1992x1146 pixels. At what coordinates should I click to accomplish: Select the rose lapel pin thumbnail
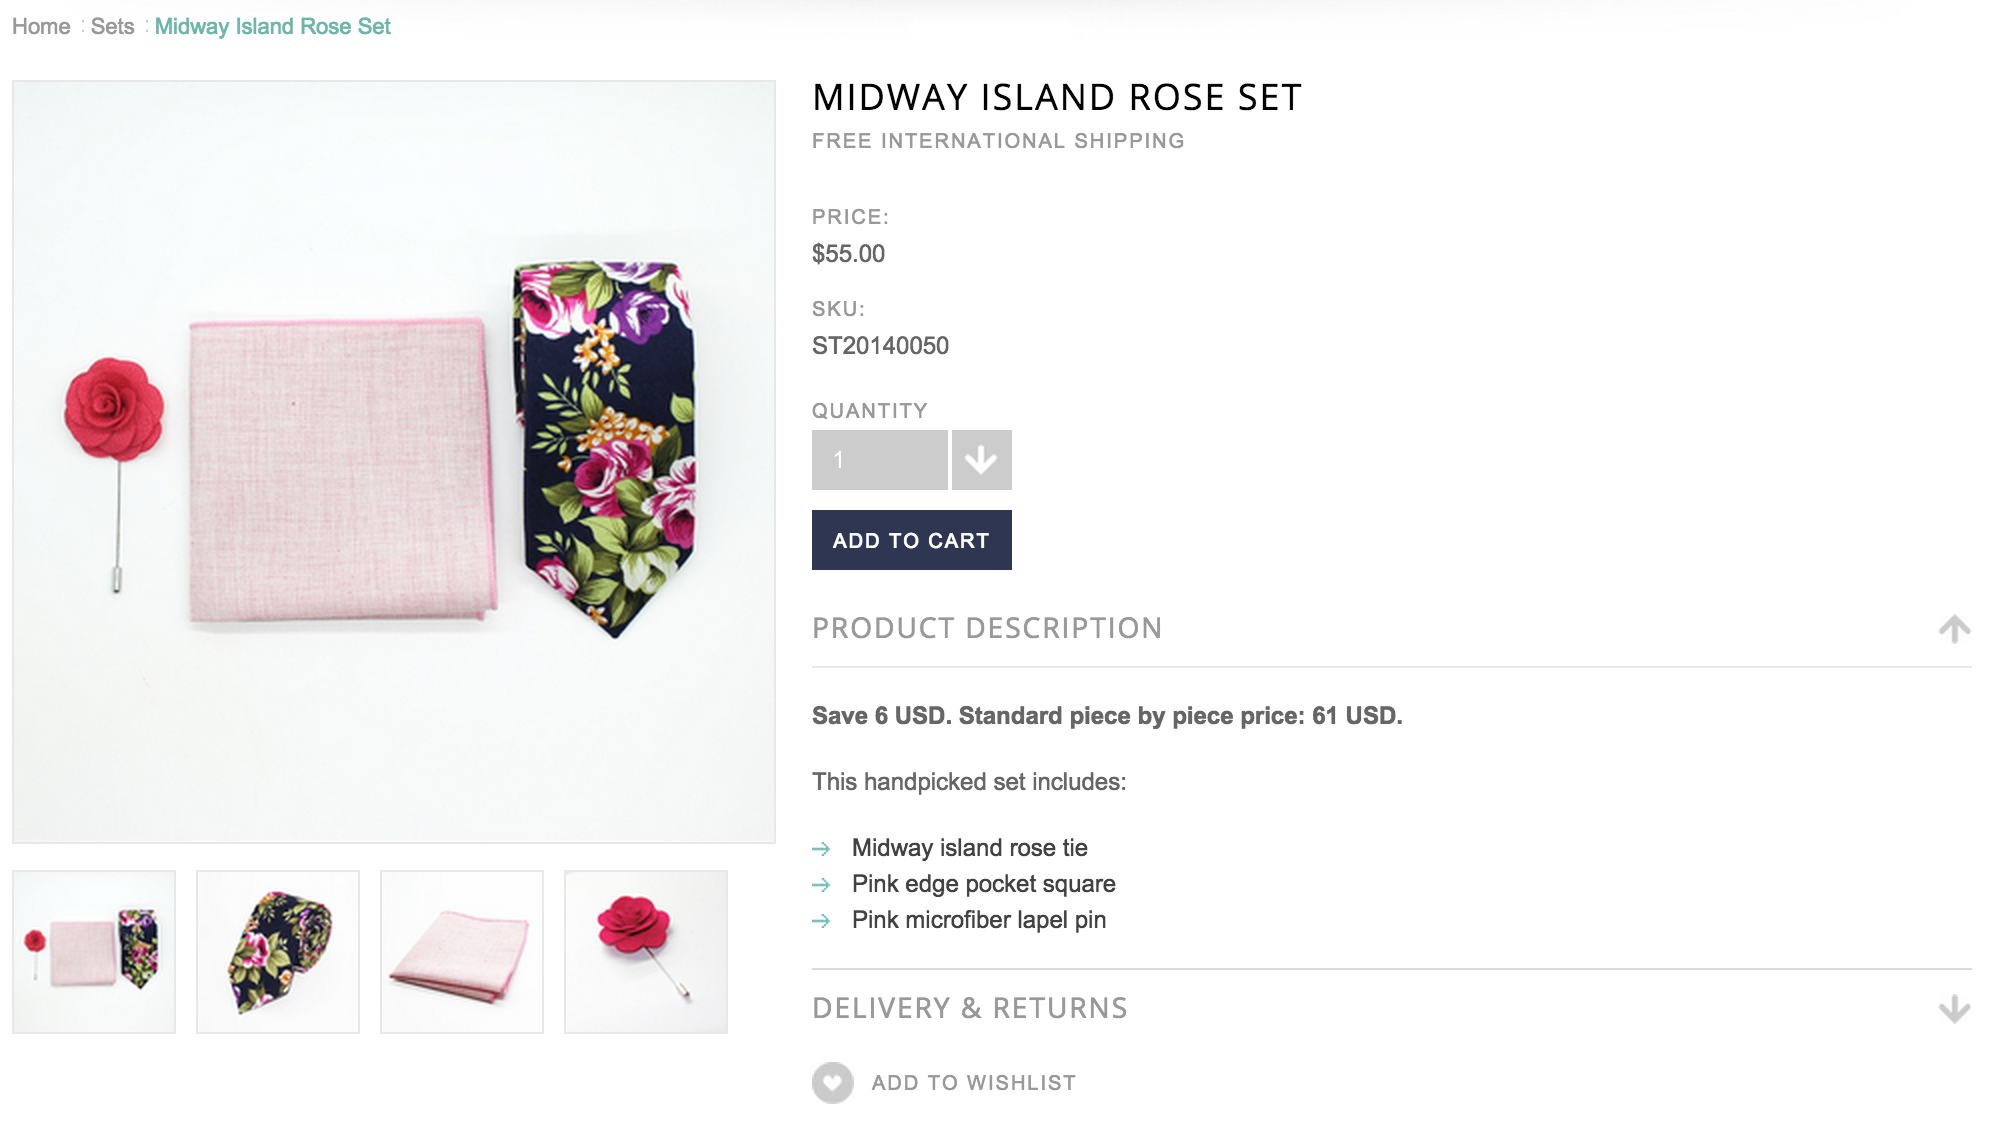[646, 952]
